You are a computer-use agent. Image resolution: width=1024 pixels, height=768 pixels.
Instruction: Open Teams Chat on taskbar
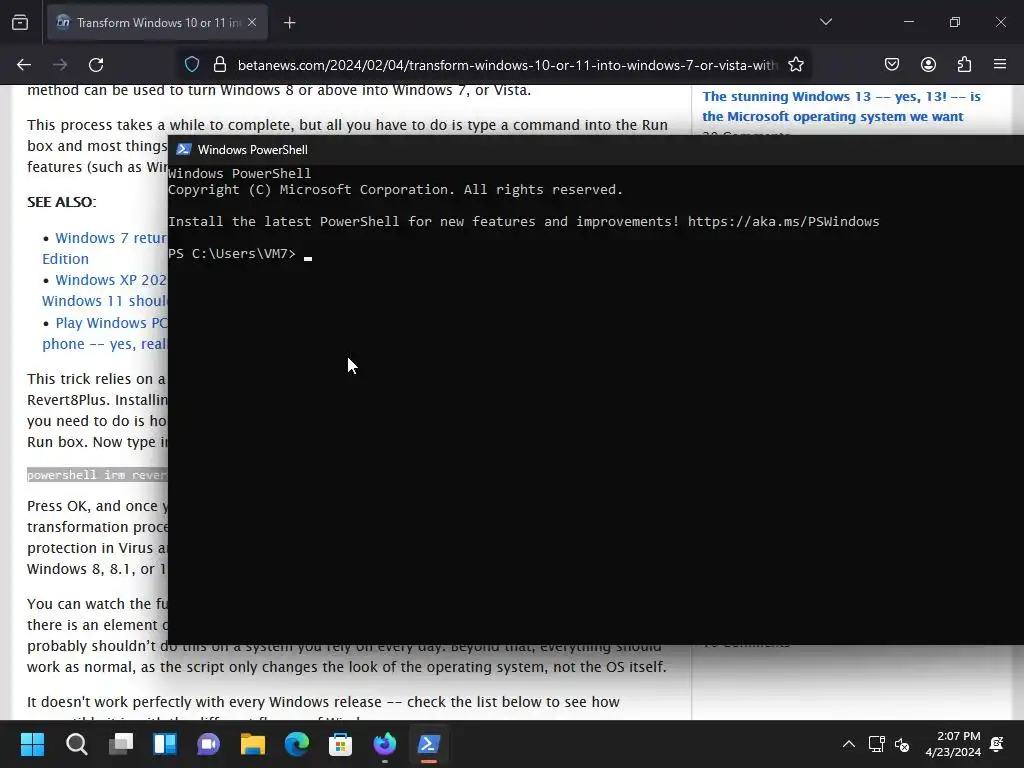[208, 744]
